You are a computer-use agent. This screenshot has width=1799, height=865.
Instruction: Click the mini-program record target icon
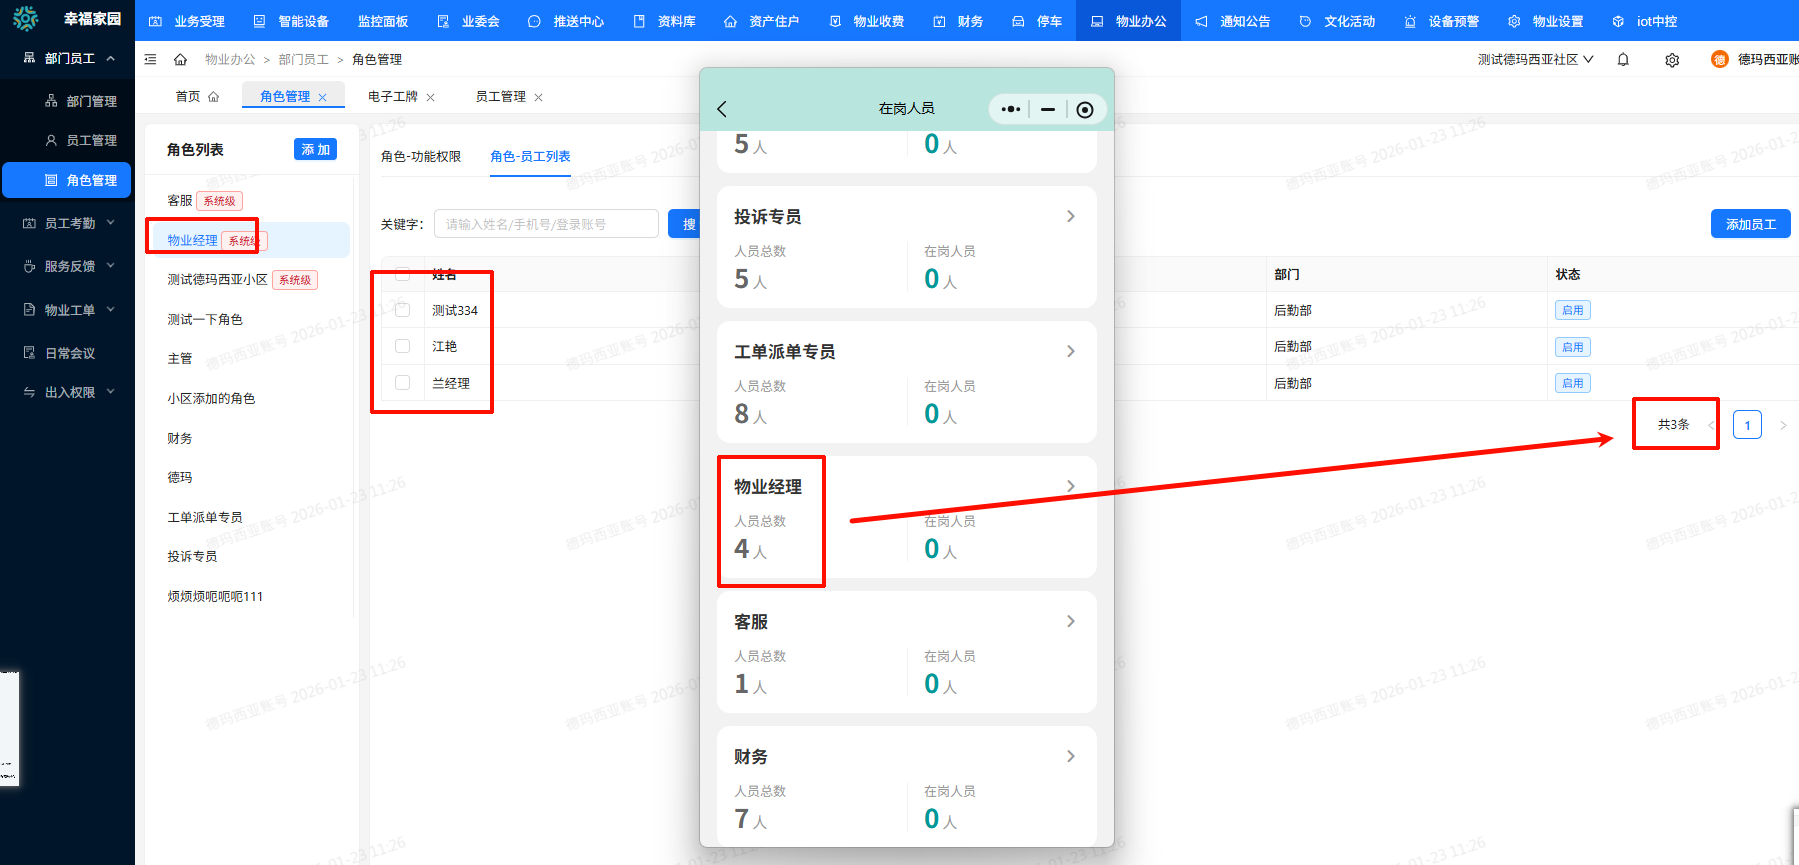1085,109
